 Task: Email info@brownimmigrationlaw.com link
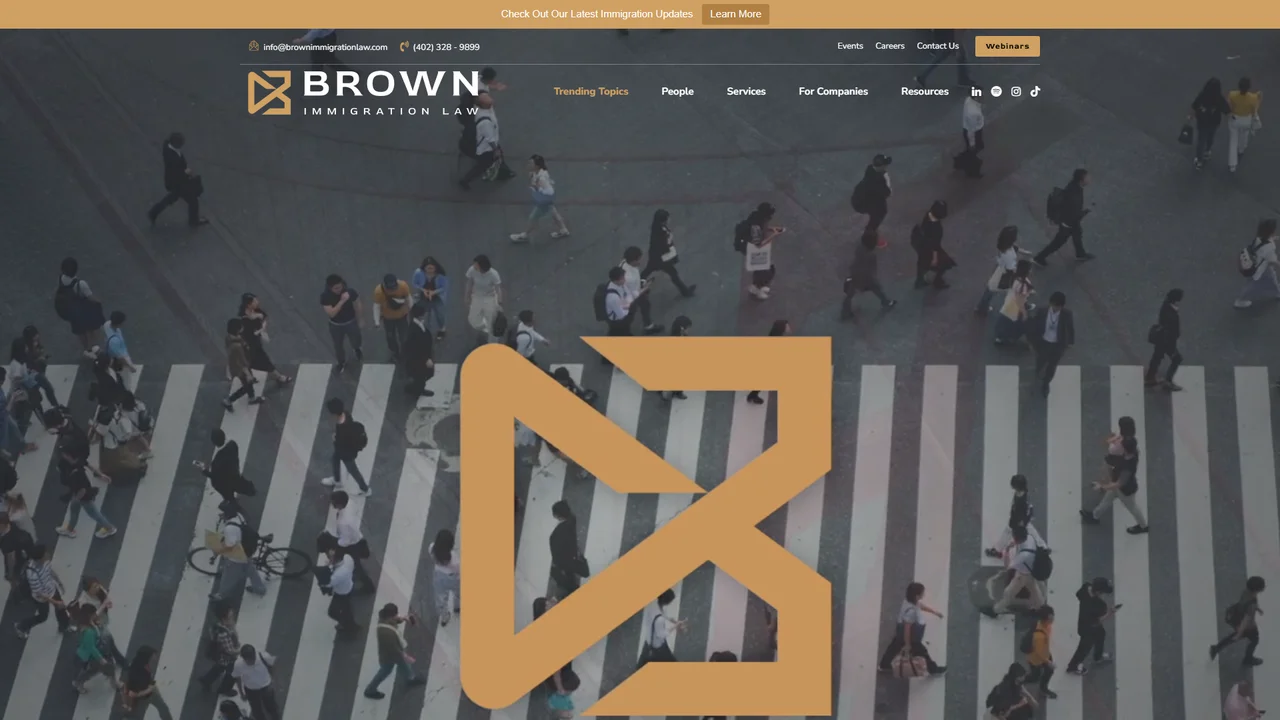point(325,47)
